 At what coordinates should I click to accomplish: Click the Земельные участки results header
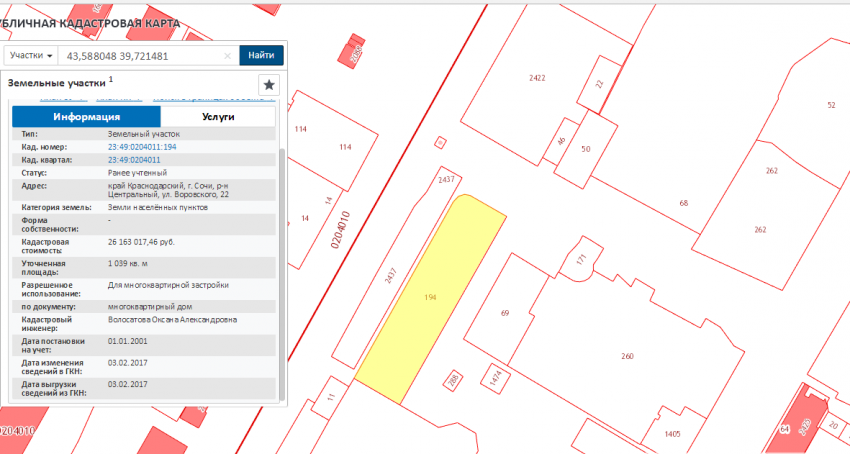pos(56,84)
